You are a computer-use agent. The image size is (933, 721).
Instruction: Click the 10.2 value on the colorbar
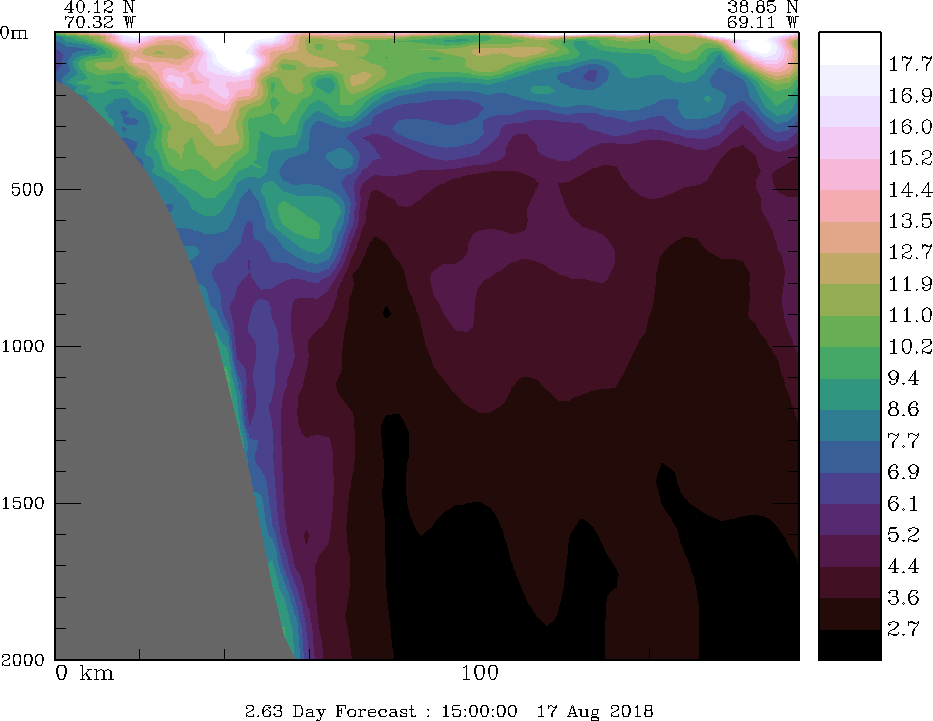click(910, 347)
